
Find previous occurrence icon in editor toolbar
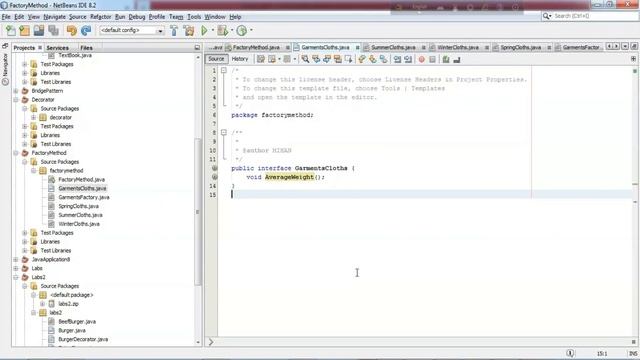click(x=316, y=60)
